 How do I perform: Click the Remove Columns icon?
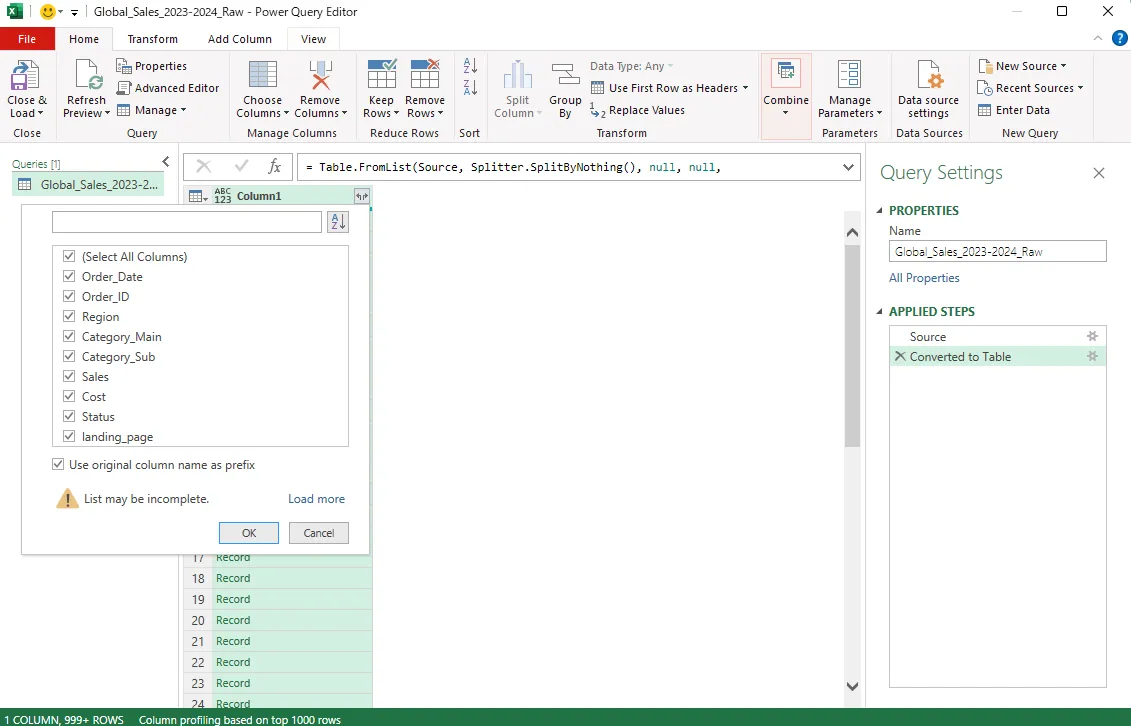[320, 76]
